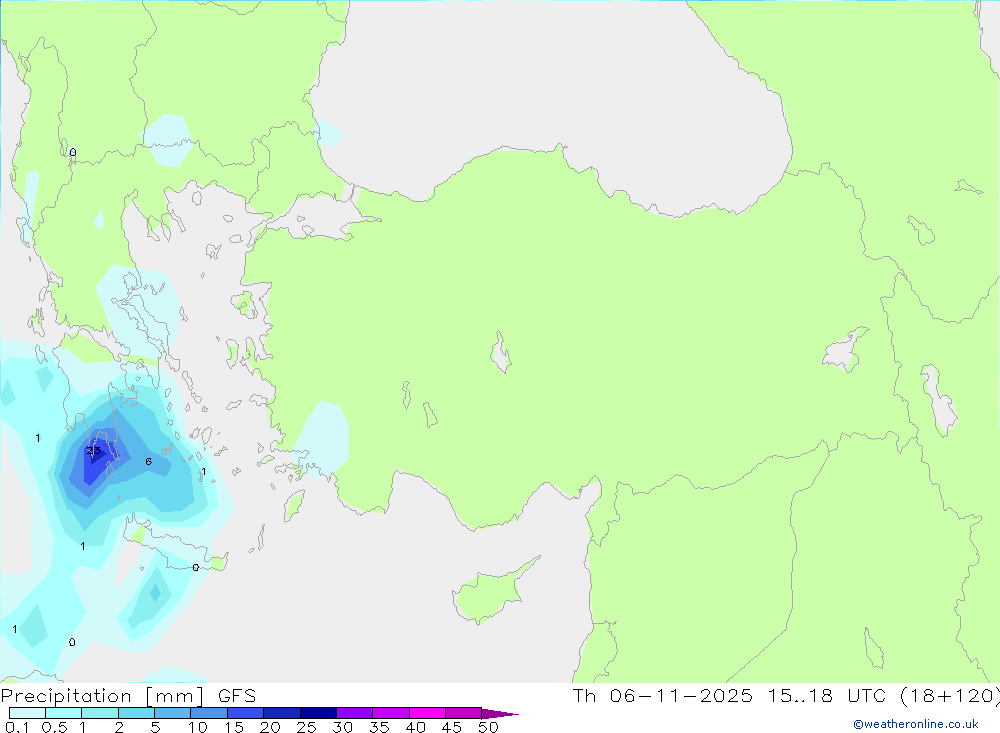The height and width of the screenshot is (733, 1000).
Task: Click the legend label "35"
Action: tap(379, 727)
